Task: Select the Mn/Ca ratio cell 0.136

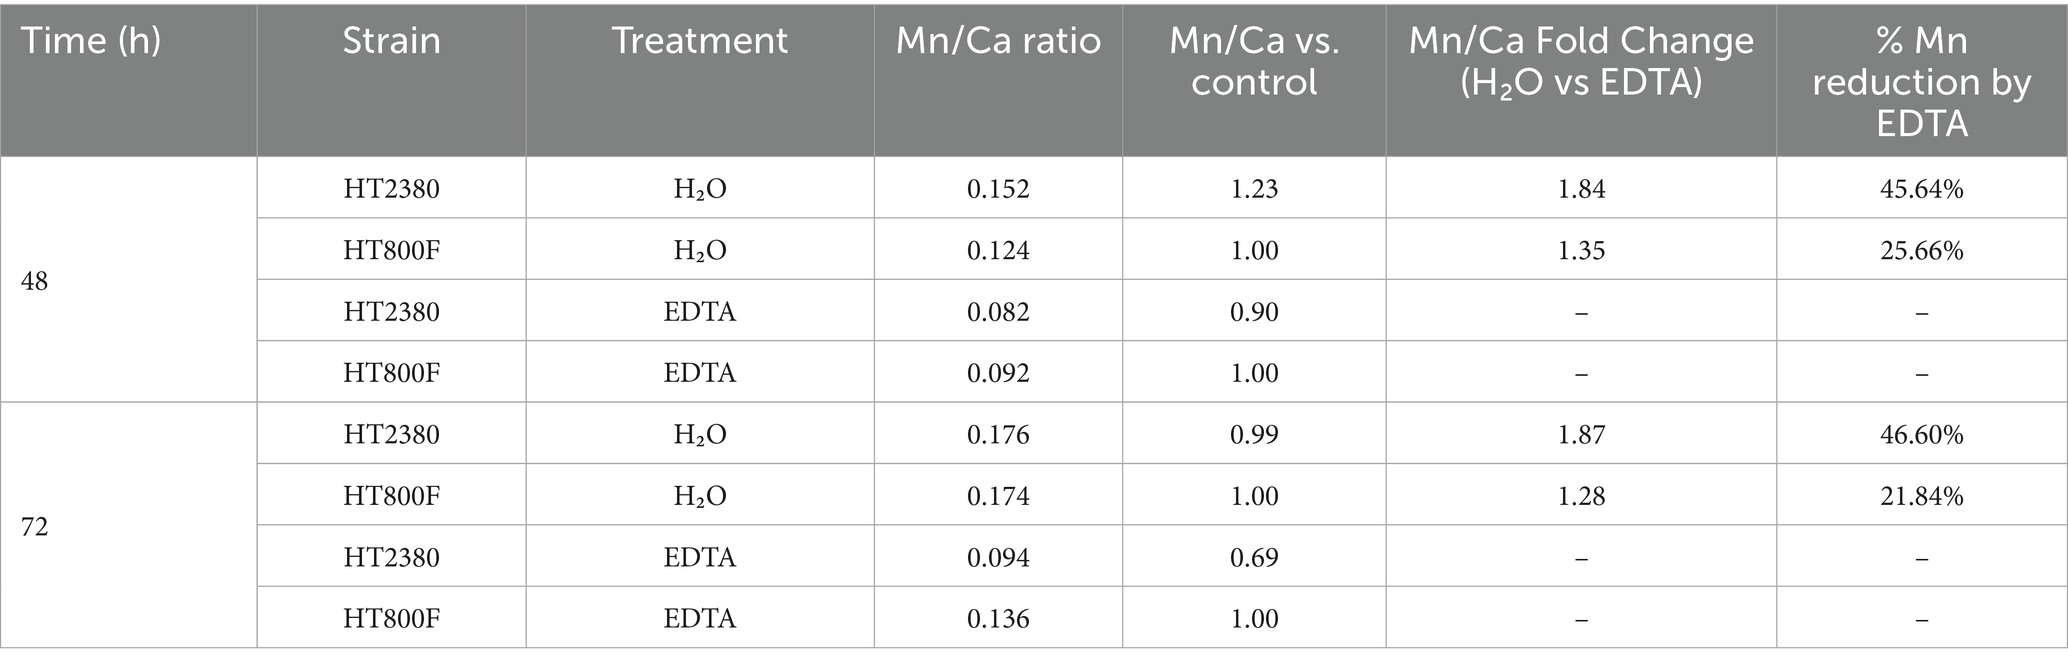Action: pyautogui.click(x=998, y=619)
